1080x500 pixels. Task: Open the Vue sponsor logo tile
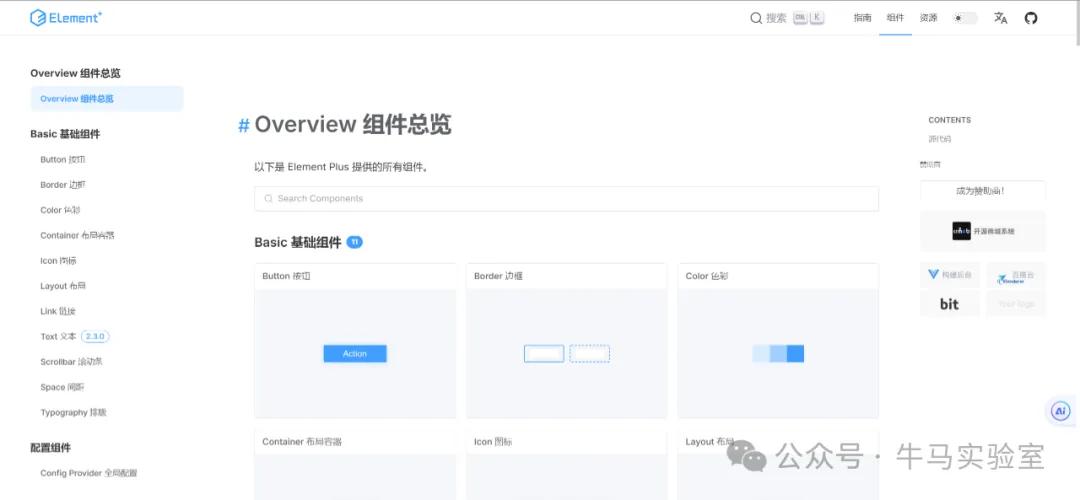pyautogui.click(x=950, y=275)
